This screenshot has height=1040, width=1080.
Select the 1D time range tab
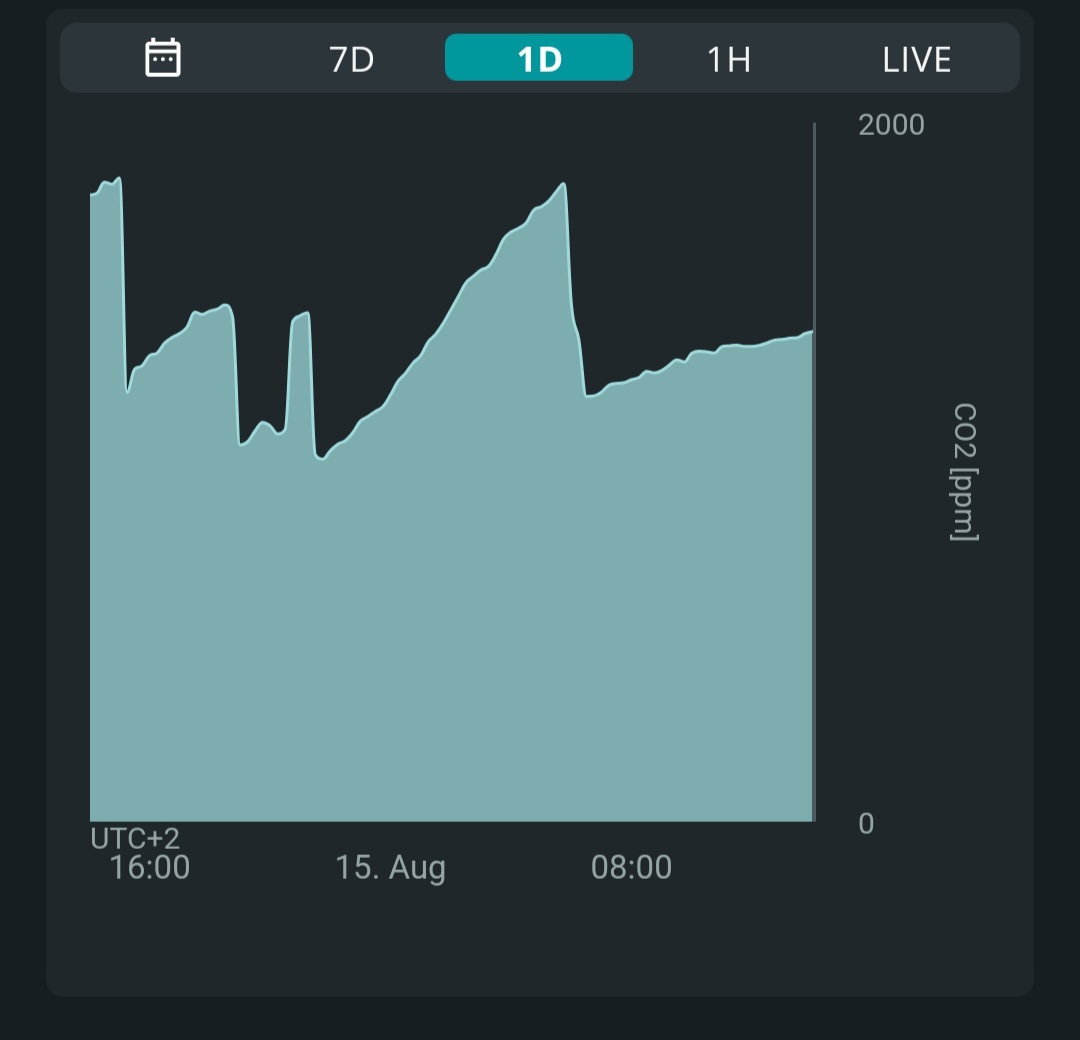pos(538,58)
